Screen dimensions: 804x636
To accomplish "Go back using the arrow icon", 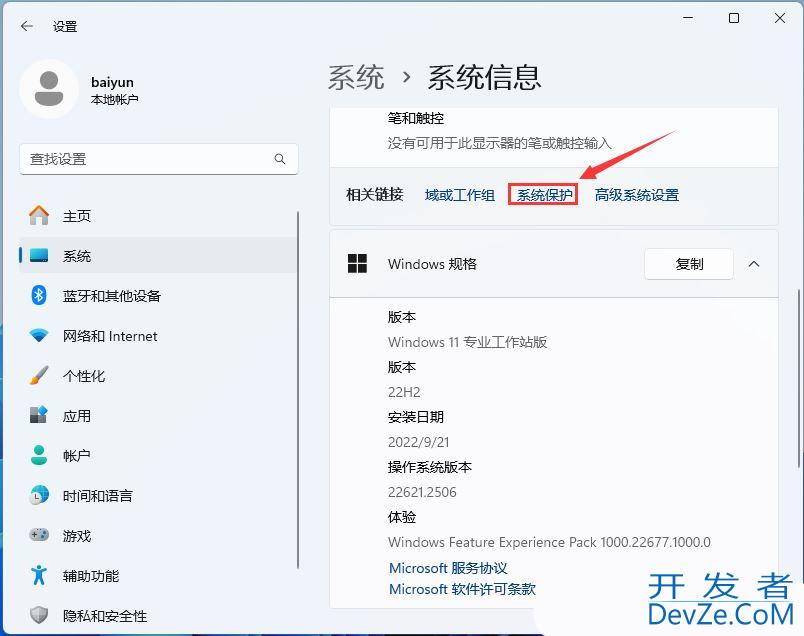I will click(27, 26).
